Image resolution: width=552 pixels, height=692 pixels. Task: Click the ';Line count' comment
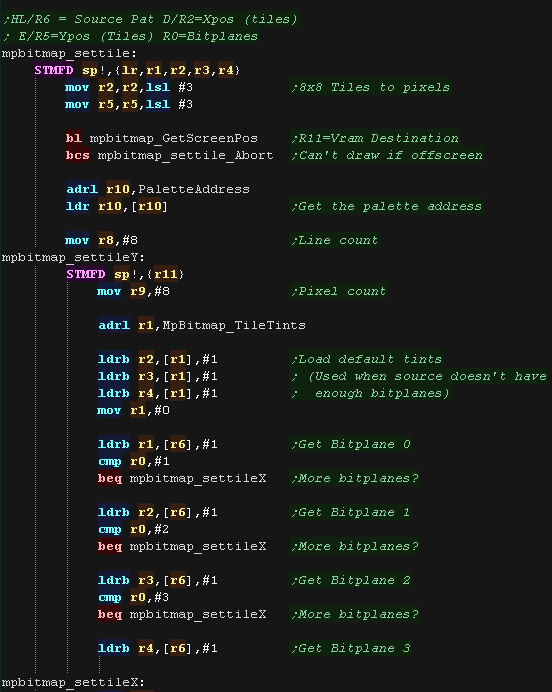click(x=334, y=241)
